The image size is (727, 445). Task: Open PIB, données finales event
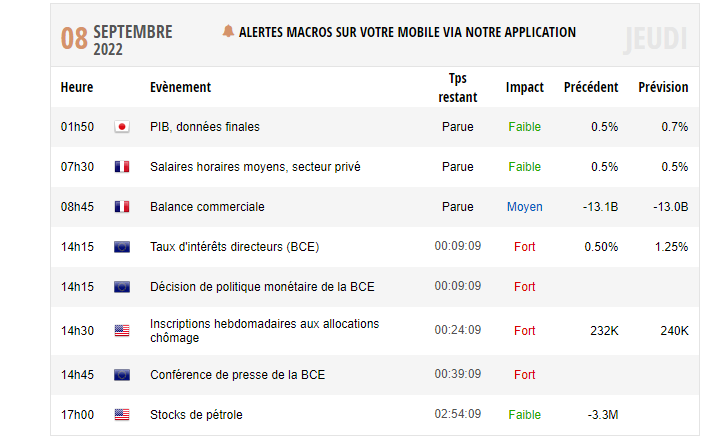click(204, 127)
